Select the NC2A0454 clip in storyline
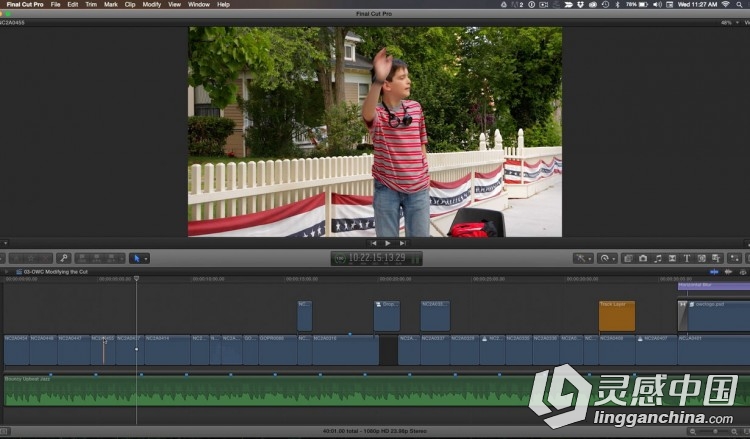 pyautogui.click(x=16, y=350)
